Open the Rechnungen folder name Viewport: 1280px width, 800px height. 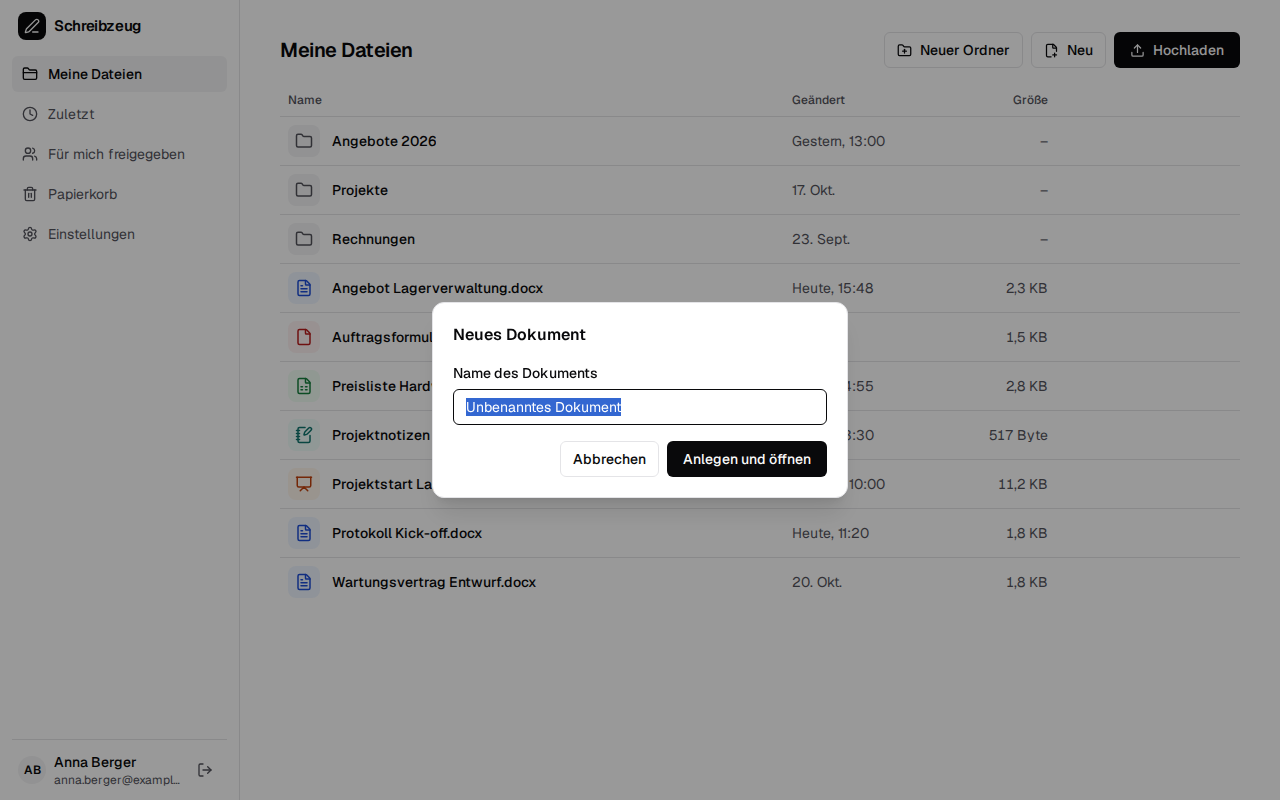[373, 239]
